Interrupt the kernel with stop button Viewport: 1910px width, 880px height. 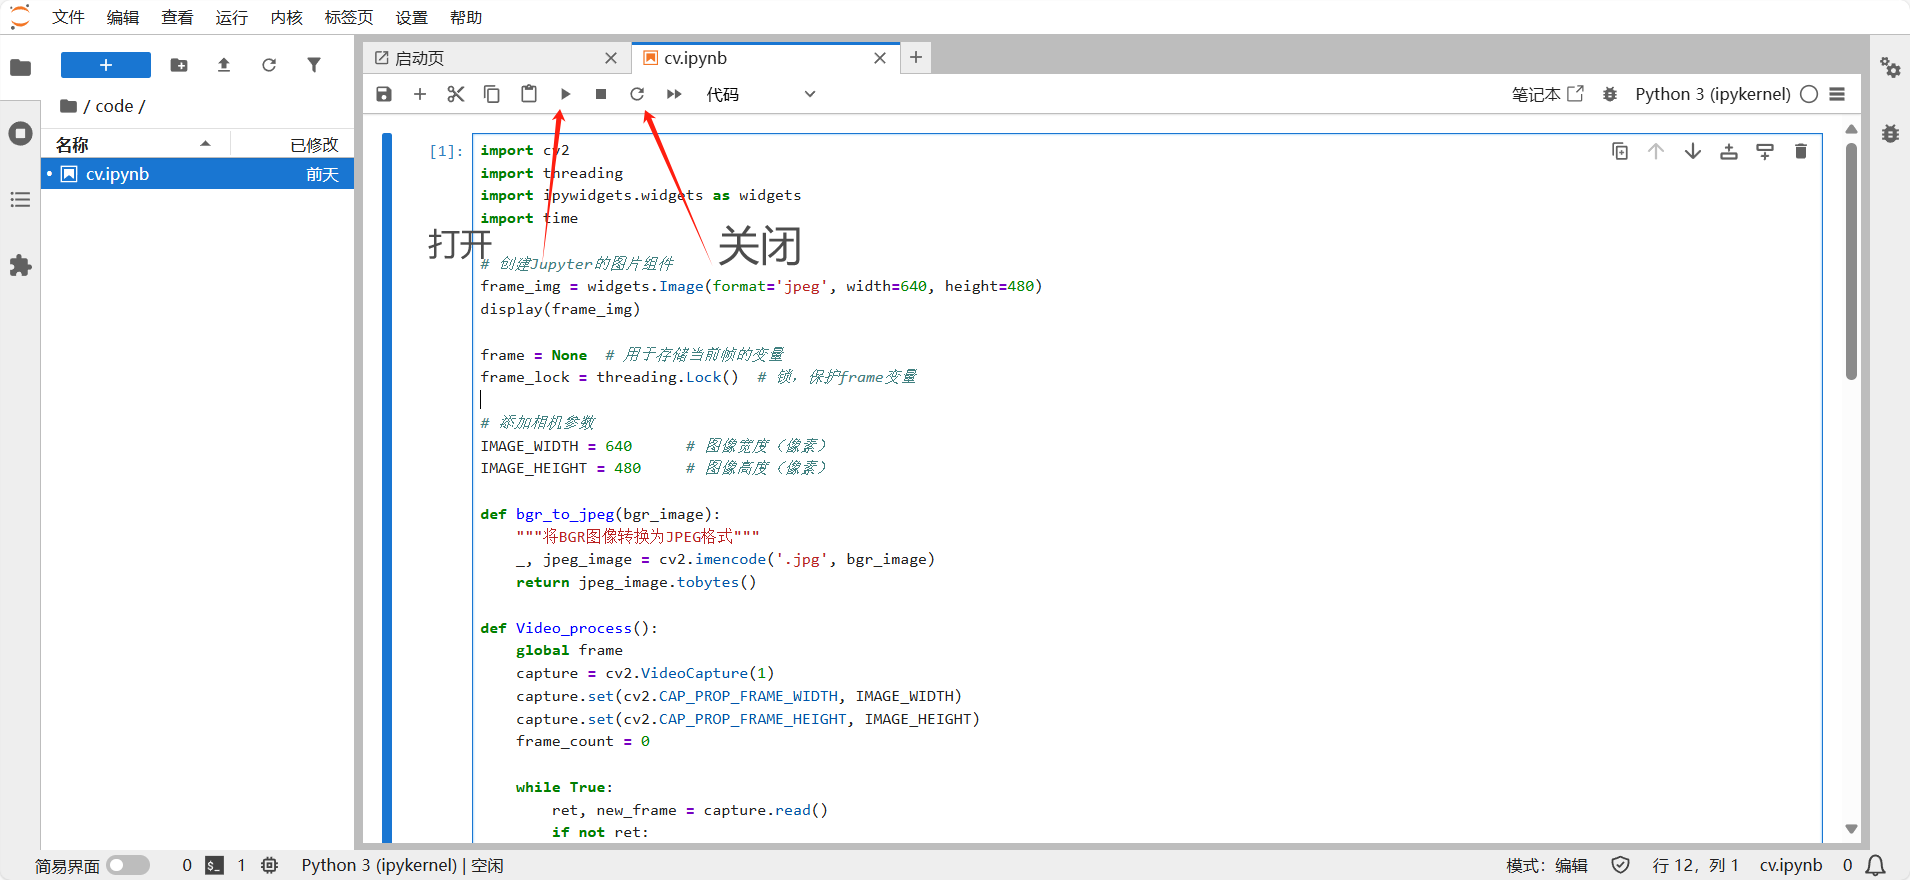pos(601,94)
